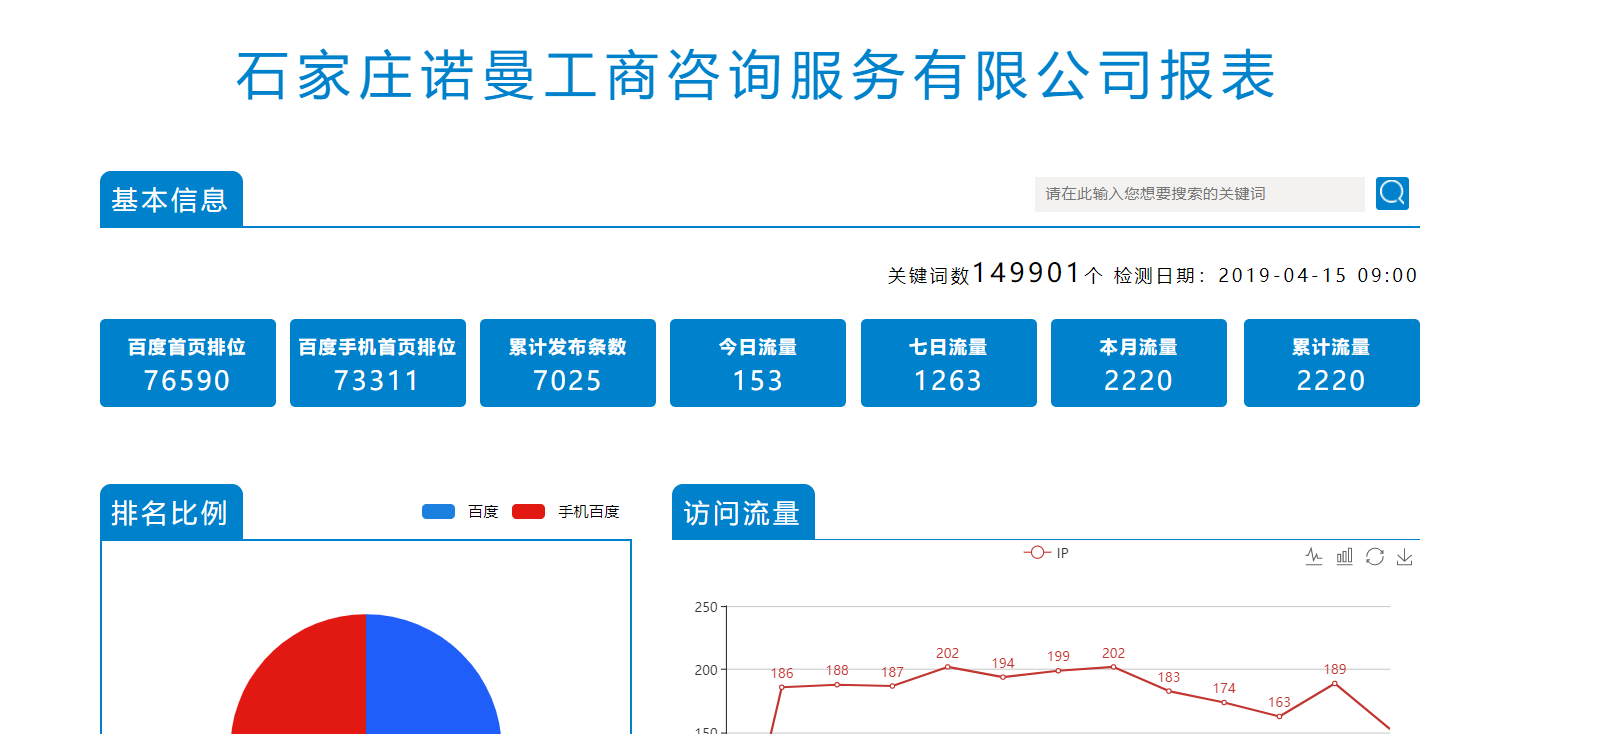Click the y-axis label 250
This screenshot has width=1604, height=734.
pos(706,607)
